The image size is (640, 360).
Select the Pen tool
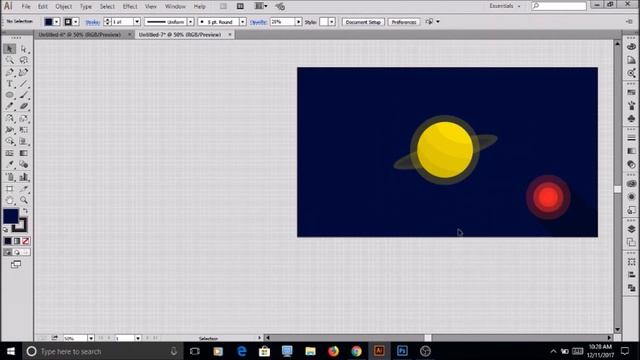tap(10, 72)
